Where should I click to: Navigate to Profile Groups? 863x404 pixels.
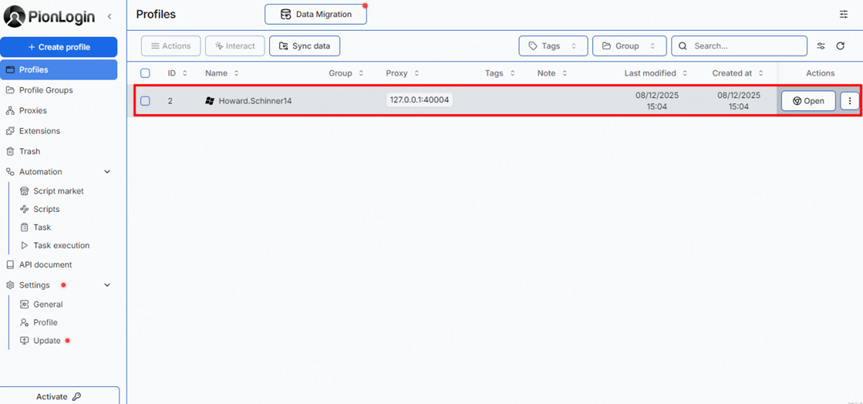pyautogui.click(x=45, y=90)
